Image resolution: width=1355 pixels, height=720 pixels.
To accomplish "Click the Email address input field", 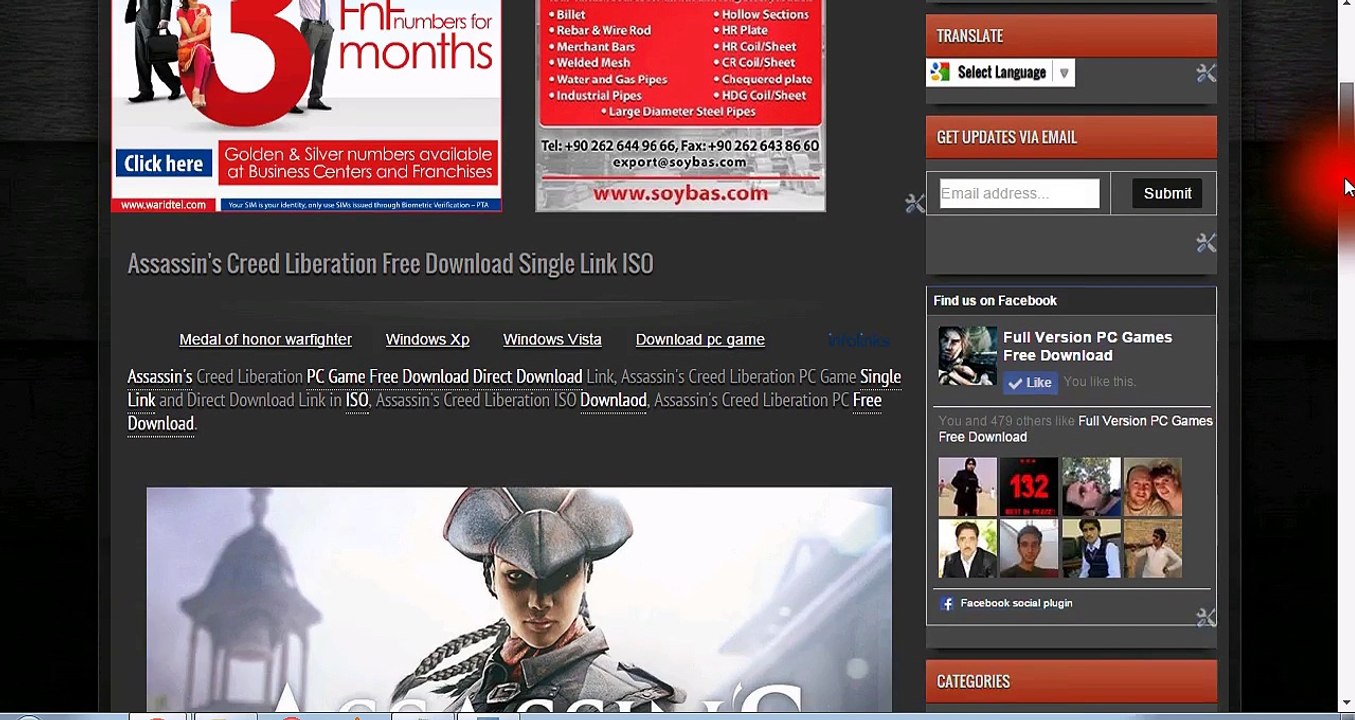I will 1019,193.
